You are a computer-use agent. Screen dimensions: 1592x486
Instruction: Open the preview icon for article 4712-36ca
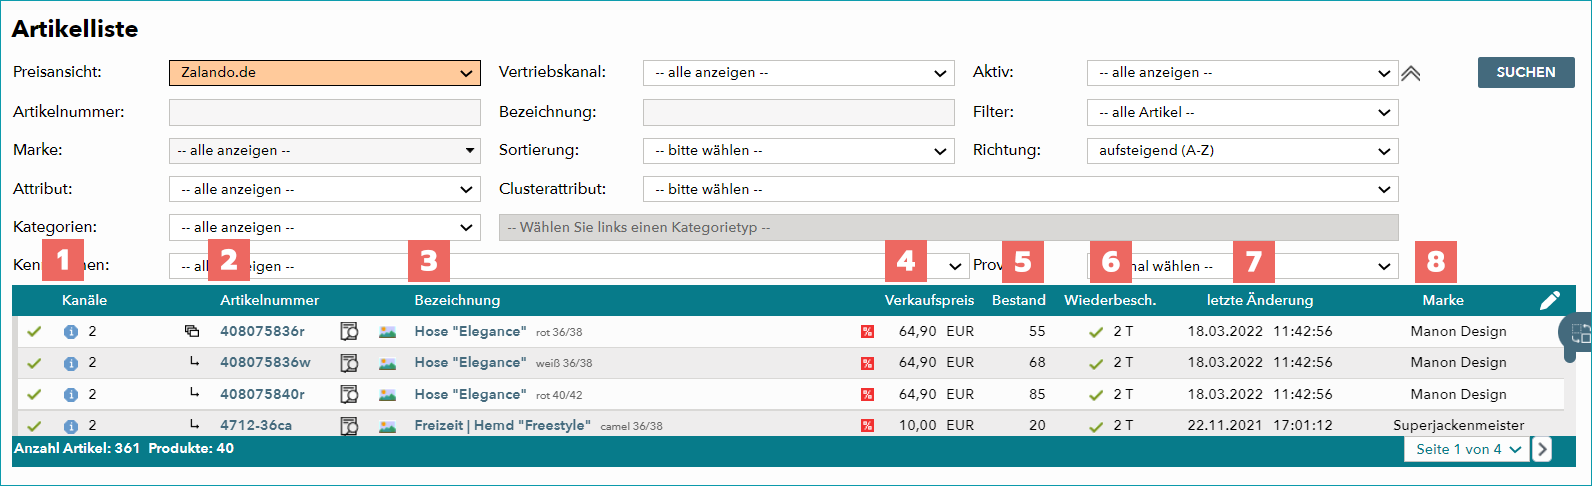349,426
